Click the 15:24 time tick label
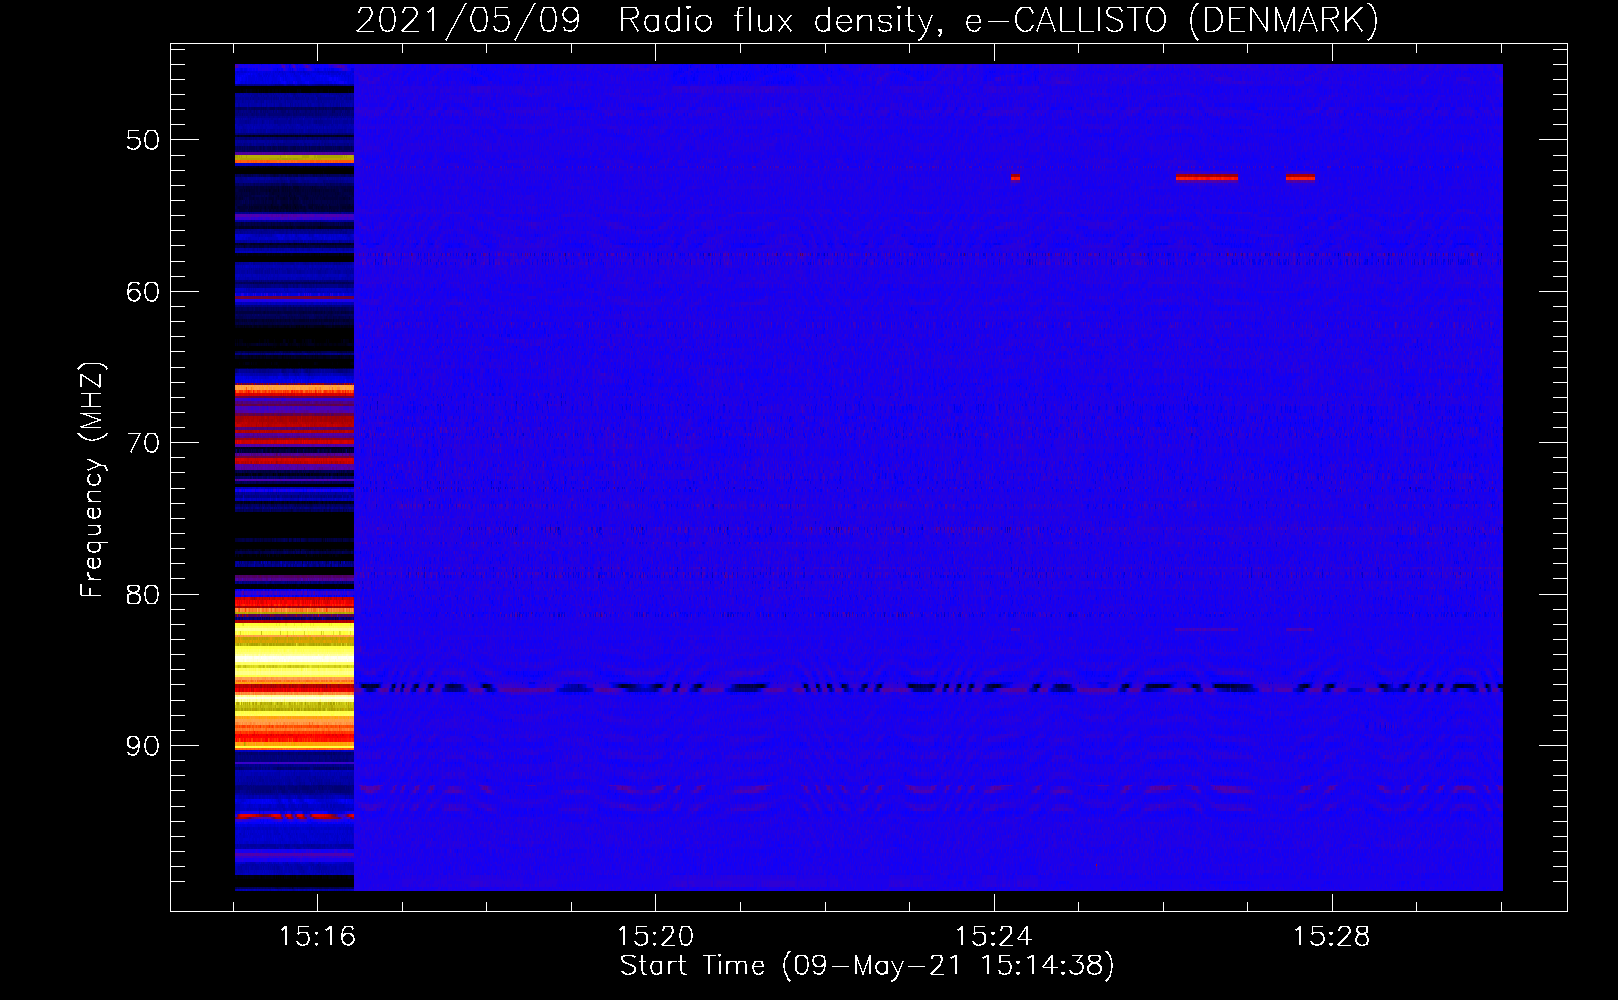This screenshot has height=1000, width=1618. click(x=993, y=937)
